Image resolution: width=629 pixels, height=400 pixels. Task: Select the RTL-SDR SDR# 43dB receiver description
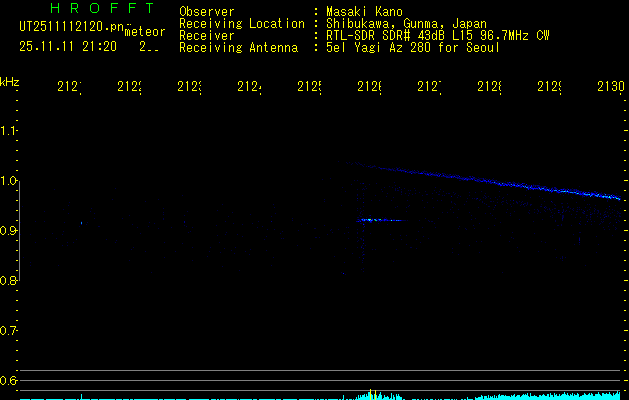(x=438, y=36)
